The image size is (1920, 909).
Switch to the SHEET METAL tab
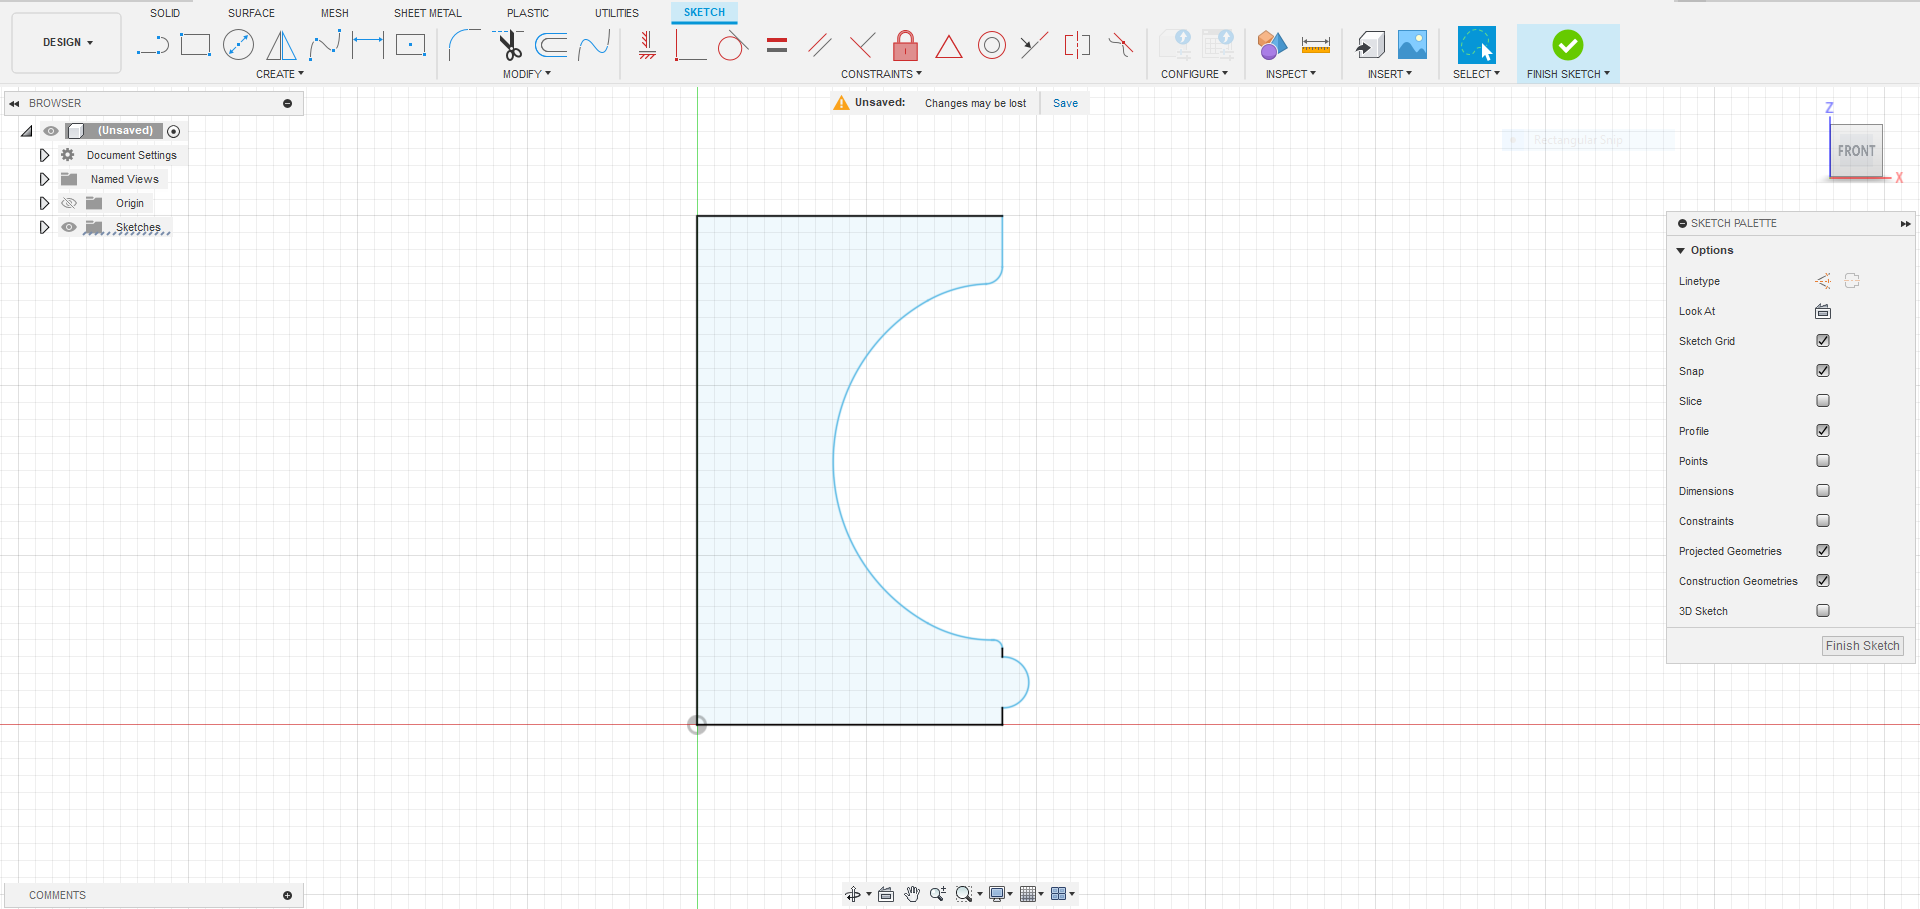click(428, 13)
